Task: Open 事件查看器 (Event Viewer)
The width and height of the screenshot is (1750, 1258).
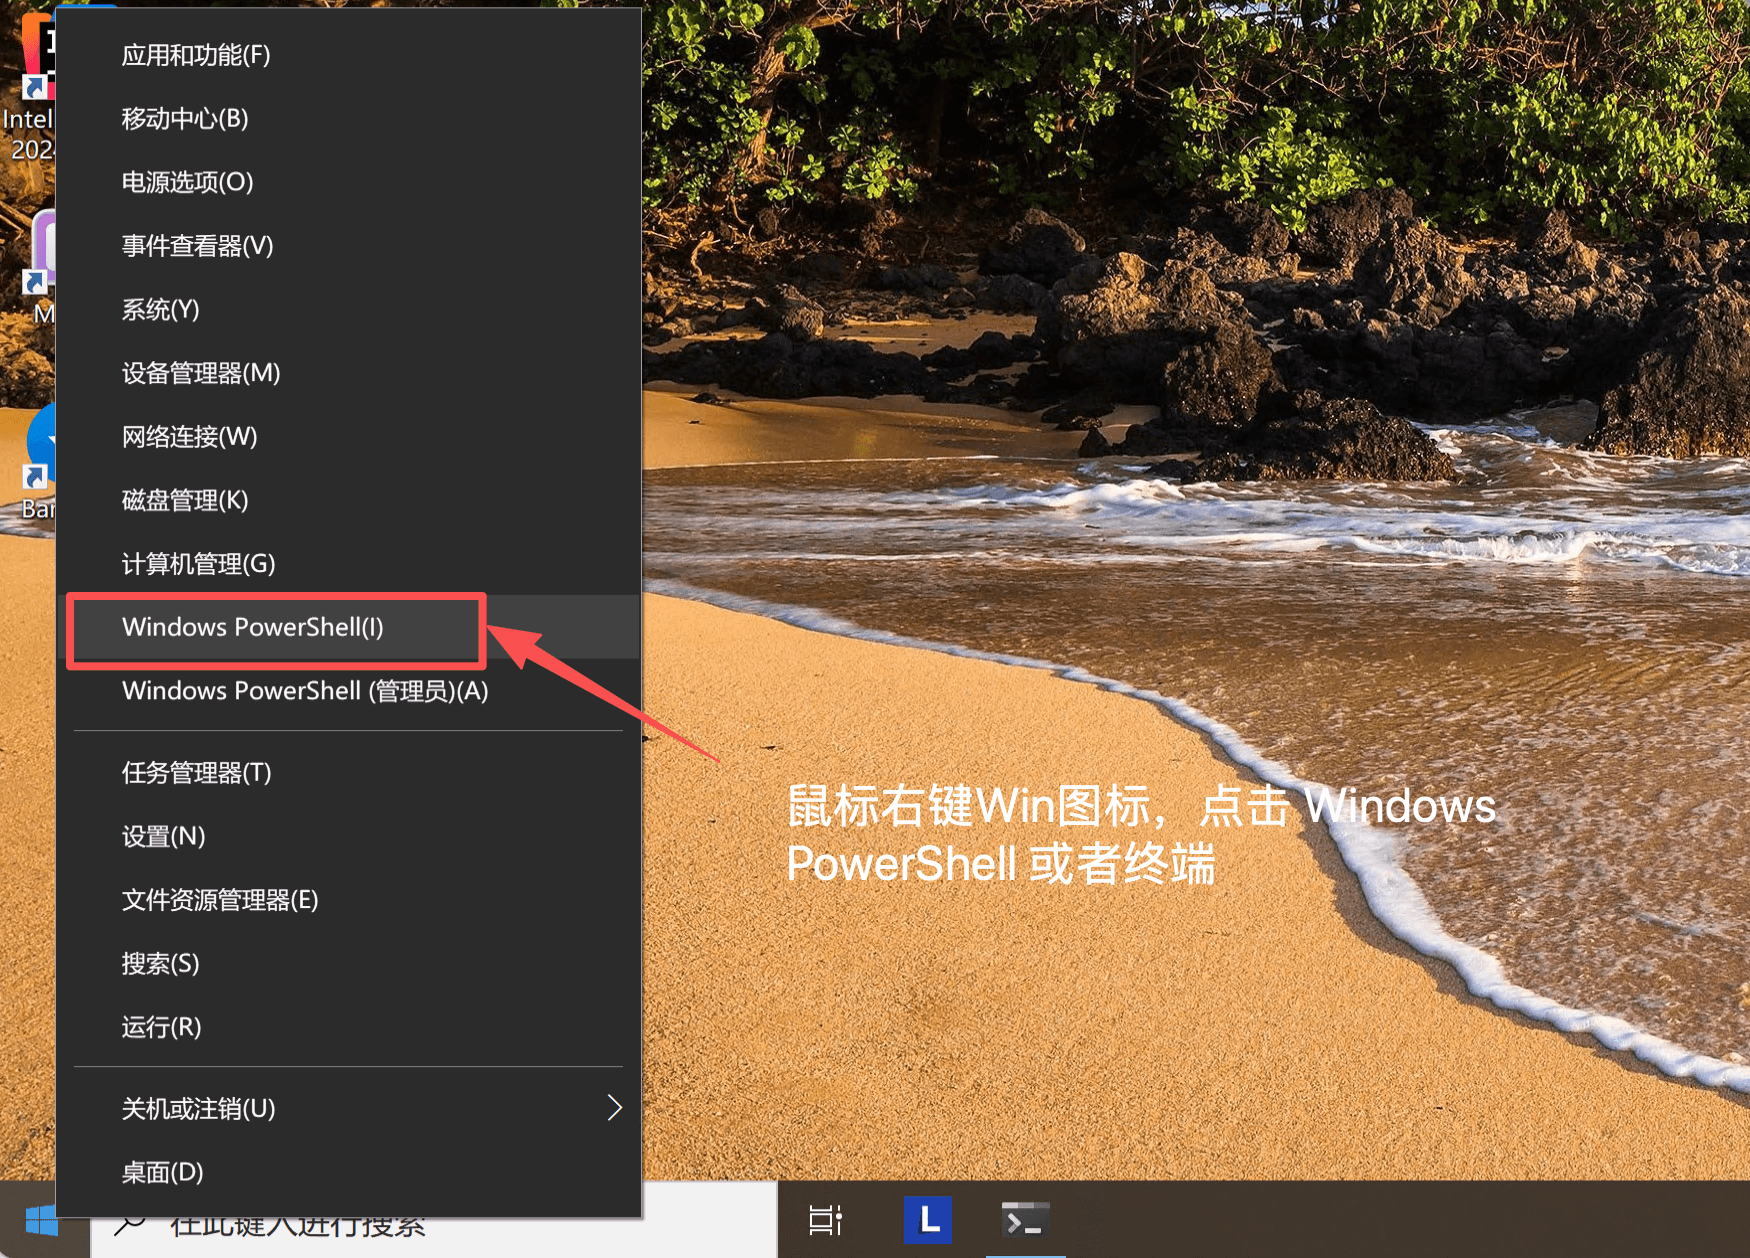Action: (x=196, y=246)
